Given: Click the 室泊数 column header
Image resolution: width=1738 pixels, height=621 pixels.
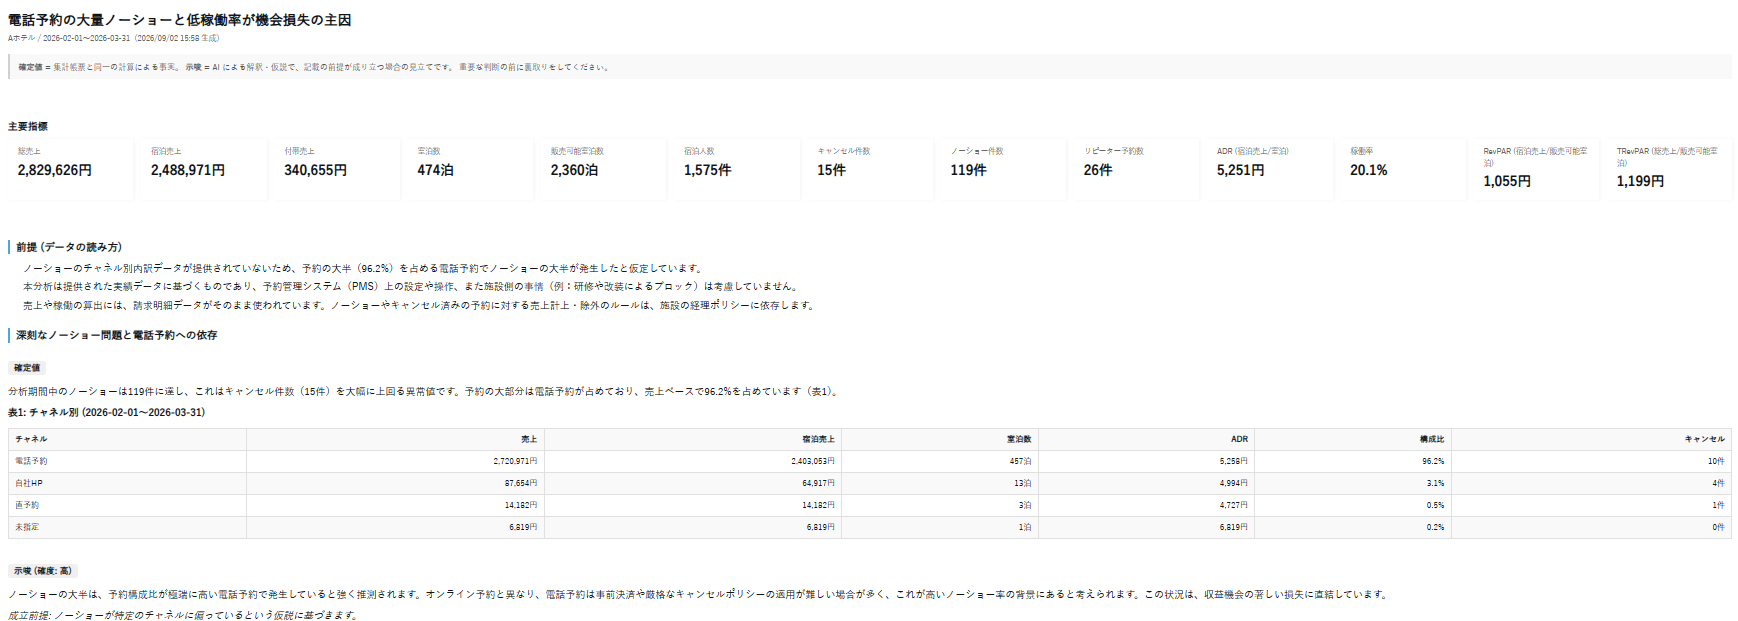Looking at the screenshot, I should pyautogui.click(x=940, y=439).
